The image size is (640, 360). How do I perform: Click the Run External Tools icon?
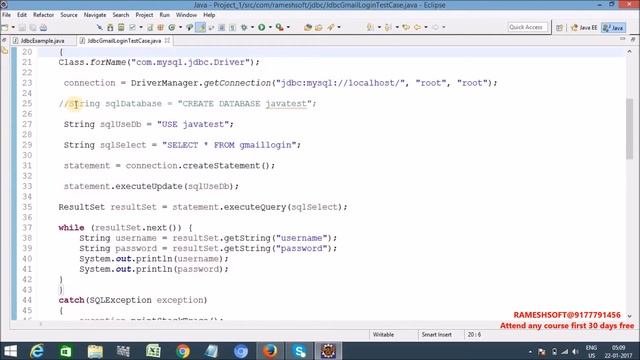280,27
